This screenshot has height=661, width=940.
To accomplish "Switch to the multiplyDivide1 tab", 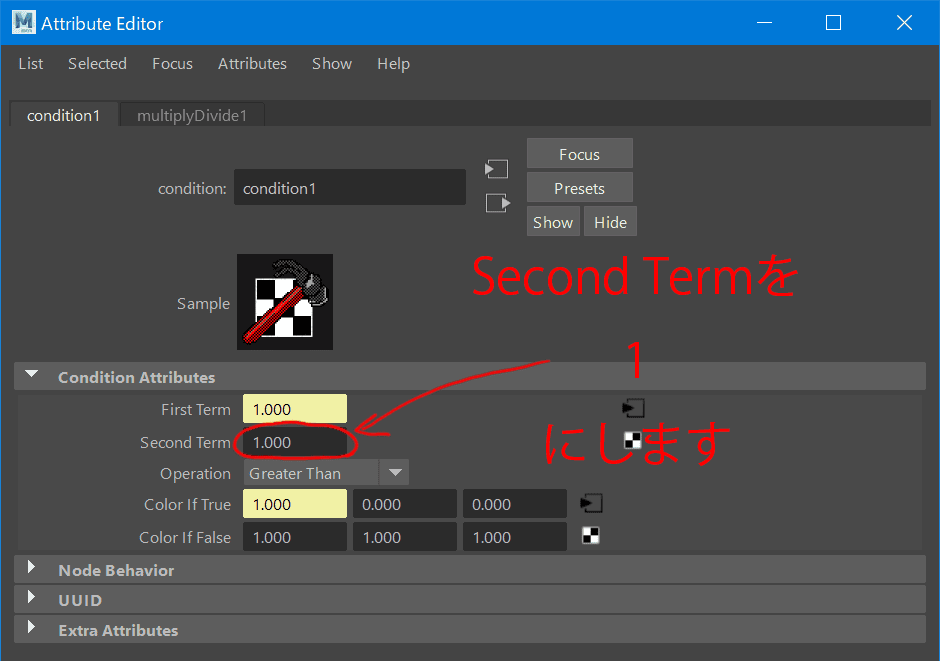I will [192, 115].
